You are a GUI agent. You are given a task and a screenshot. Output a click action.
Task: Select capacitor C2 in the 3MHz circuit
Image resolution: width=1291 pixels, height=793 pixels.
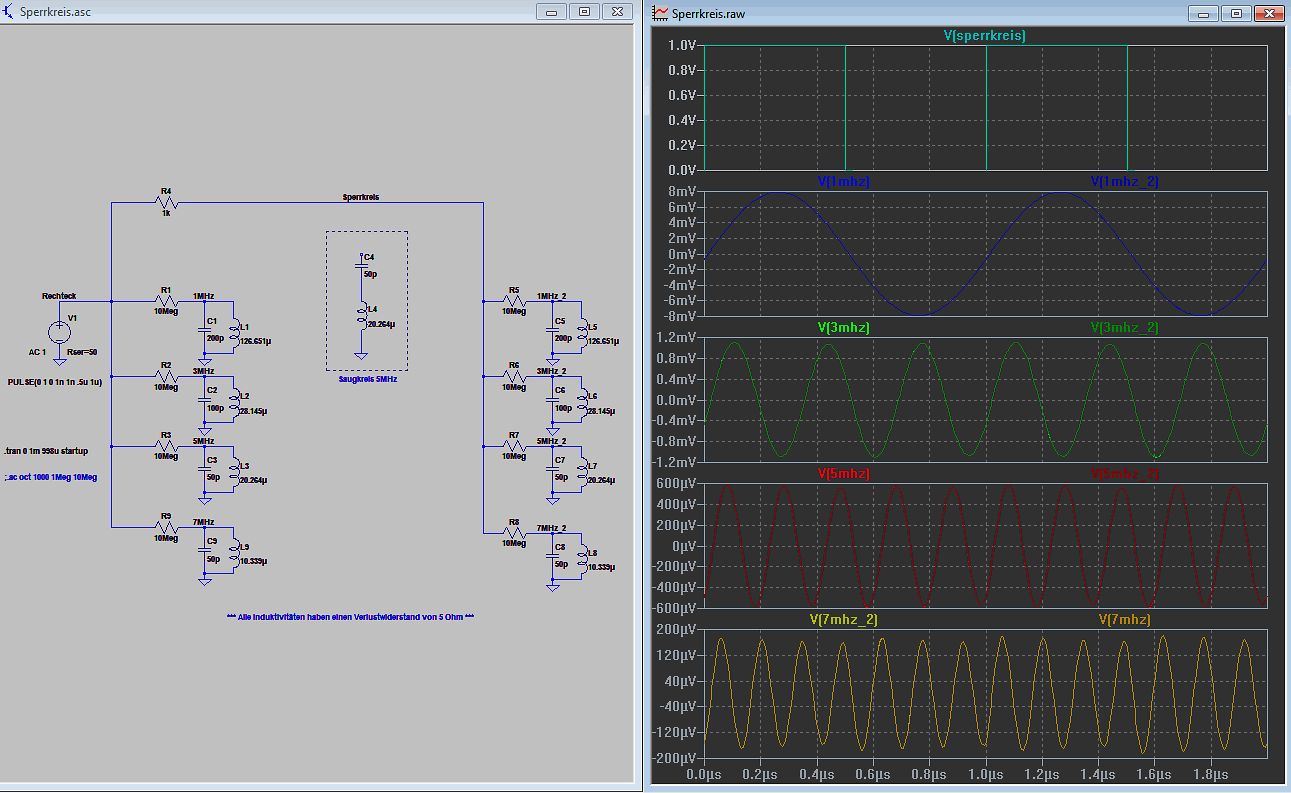click(x=205, y=400)
